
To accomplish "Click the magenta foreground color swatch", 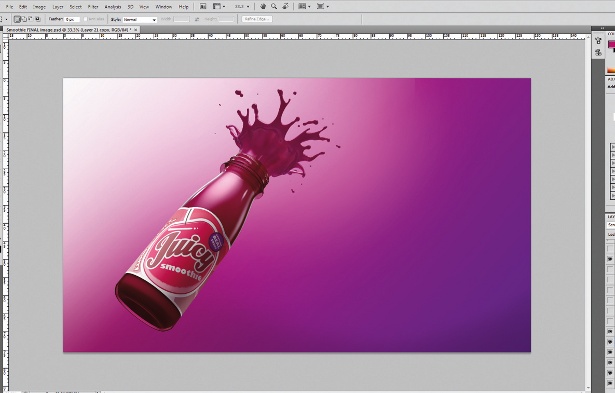I will (611, 44).
